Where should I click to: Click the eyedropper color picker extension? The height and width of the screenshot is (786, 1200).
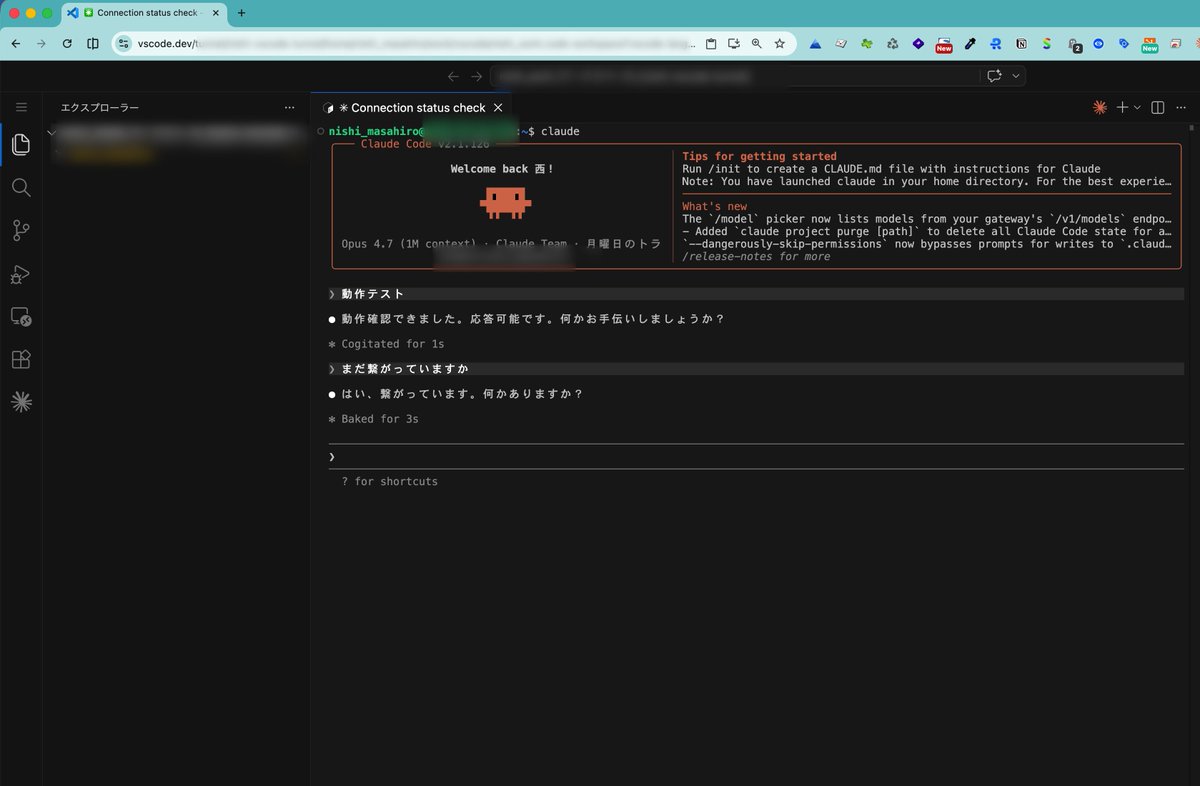[970, 44]
